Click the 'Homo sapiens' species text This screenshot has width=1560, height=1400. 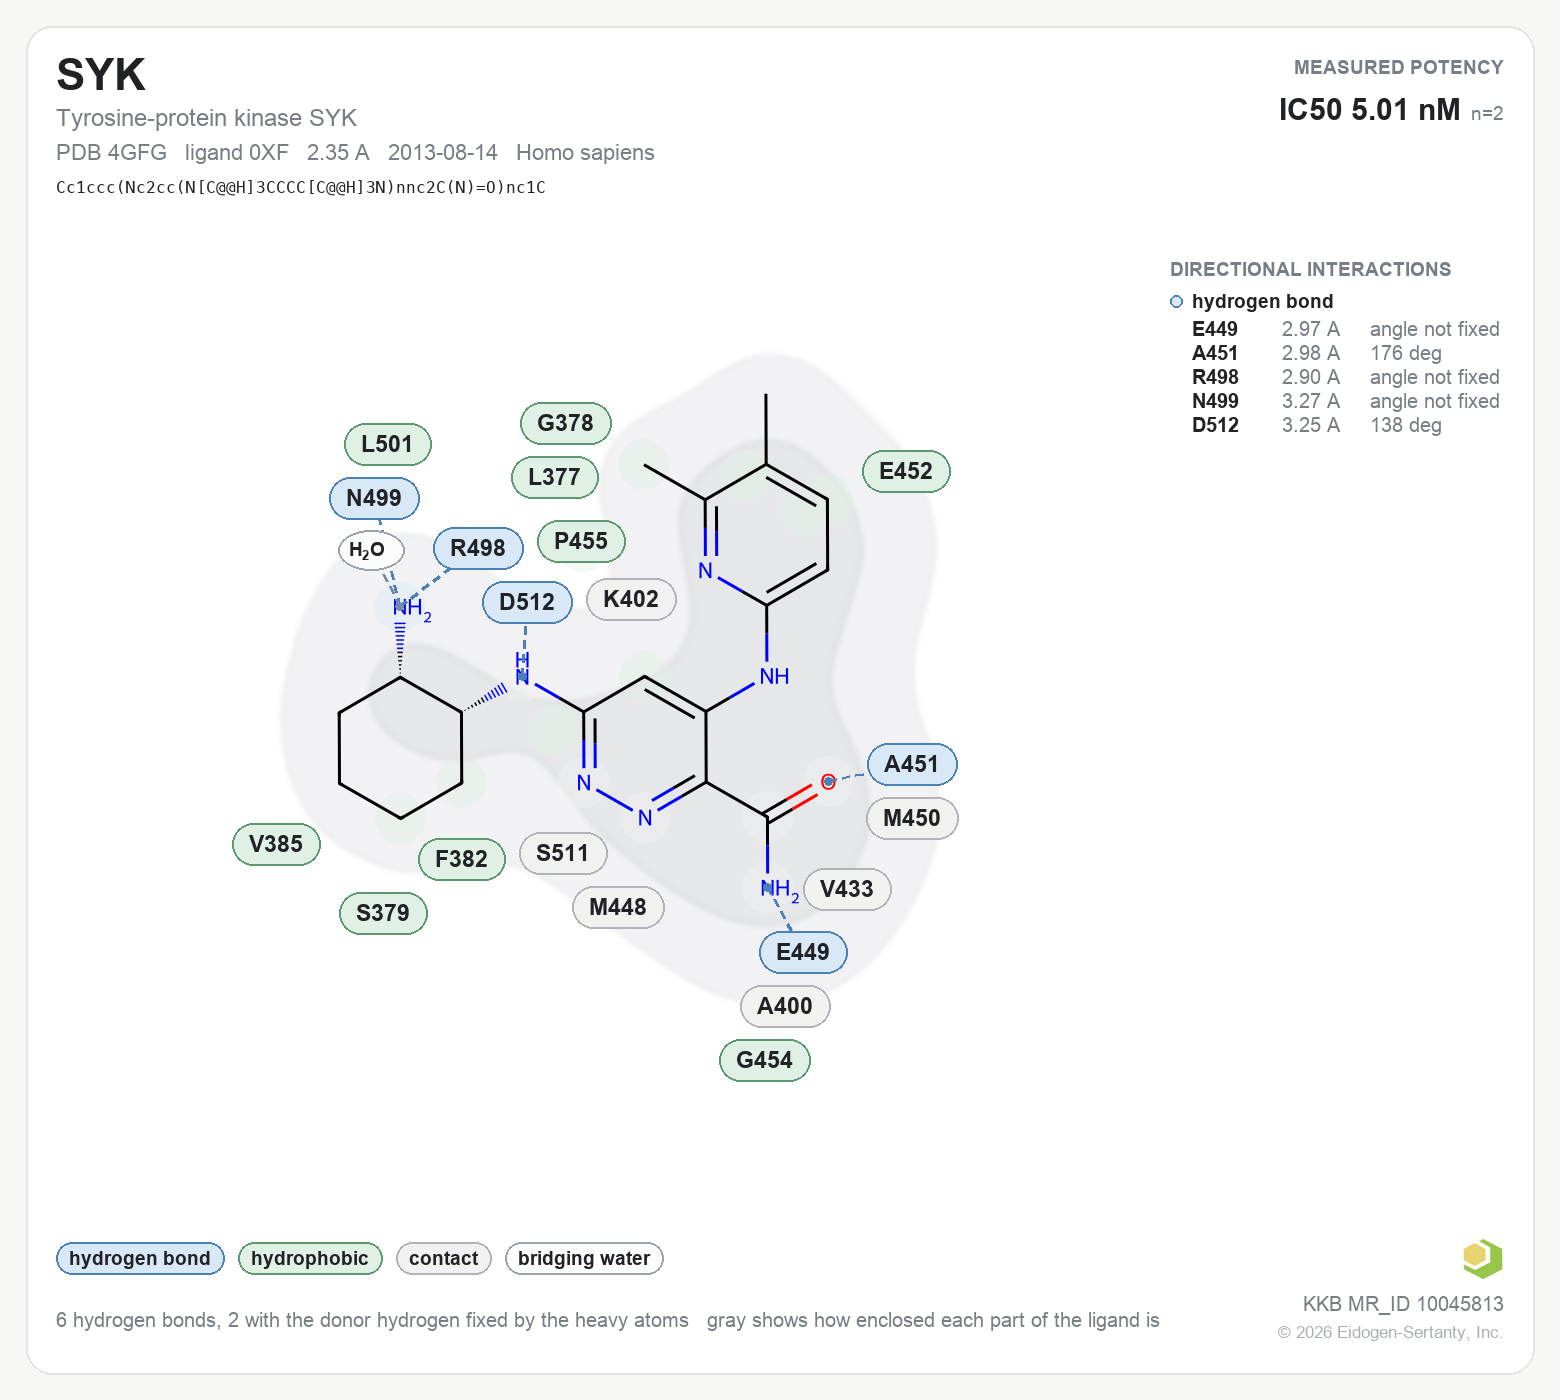tap(585, 153)
